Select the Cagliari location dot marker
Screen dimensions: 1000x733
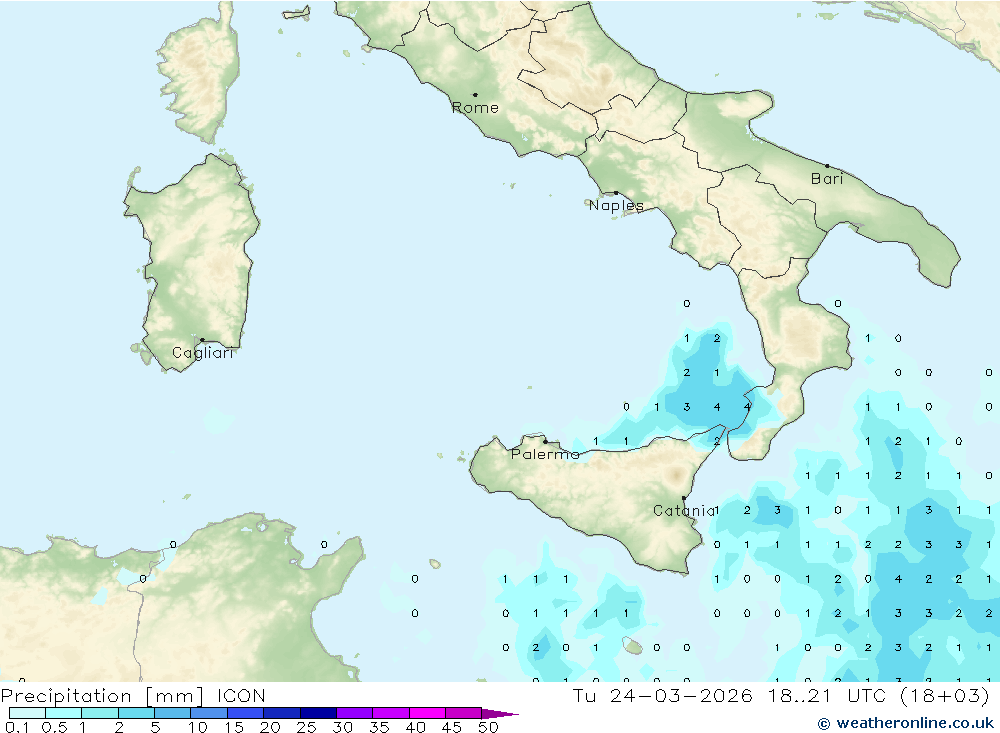tap(202, 340)
